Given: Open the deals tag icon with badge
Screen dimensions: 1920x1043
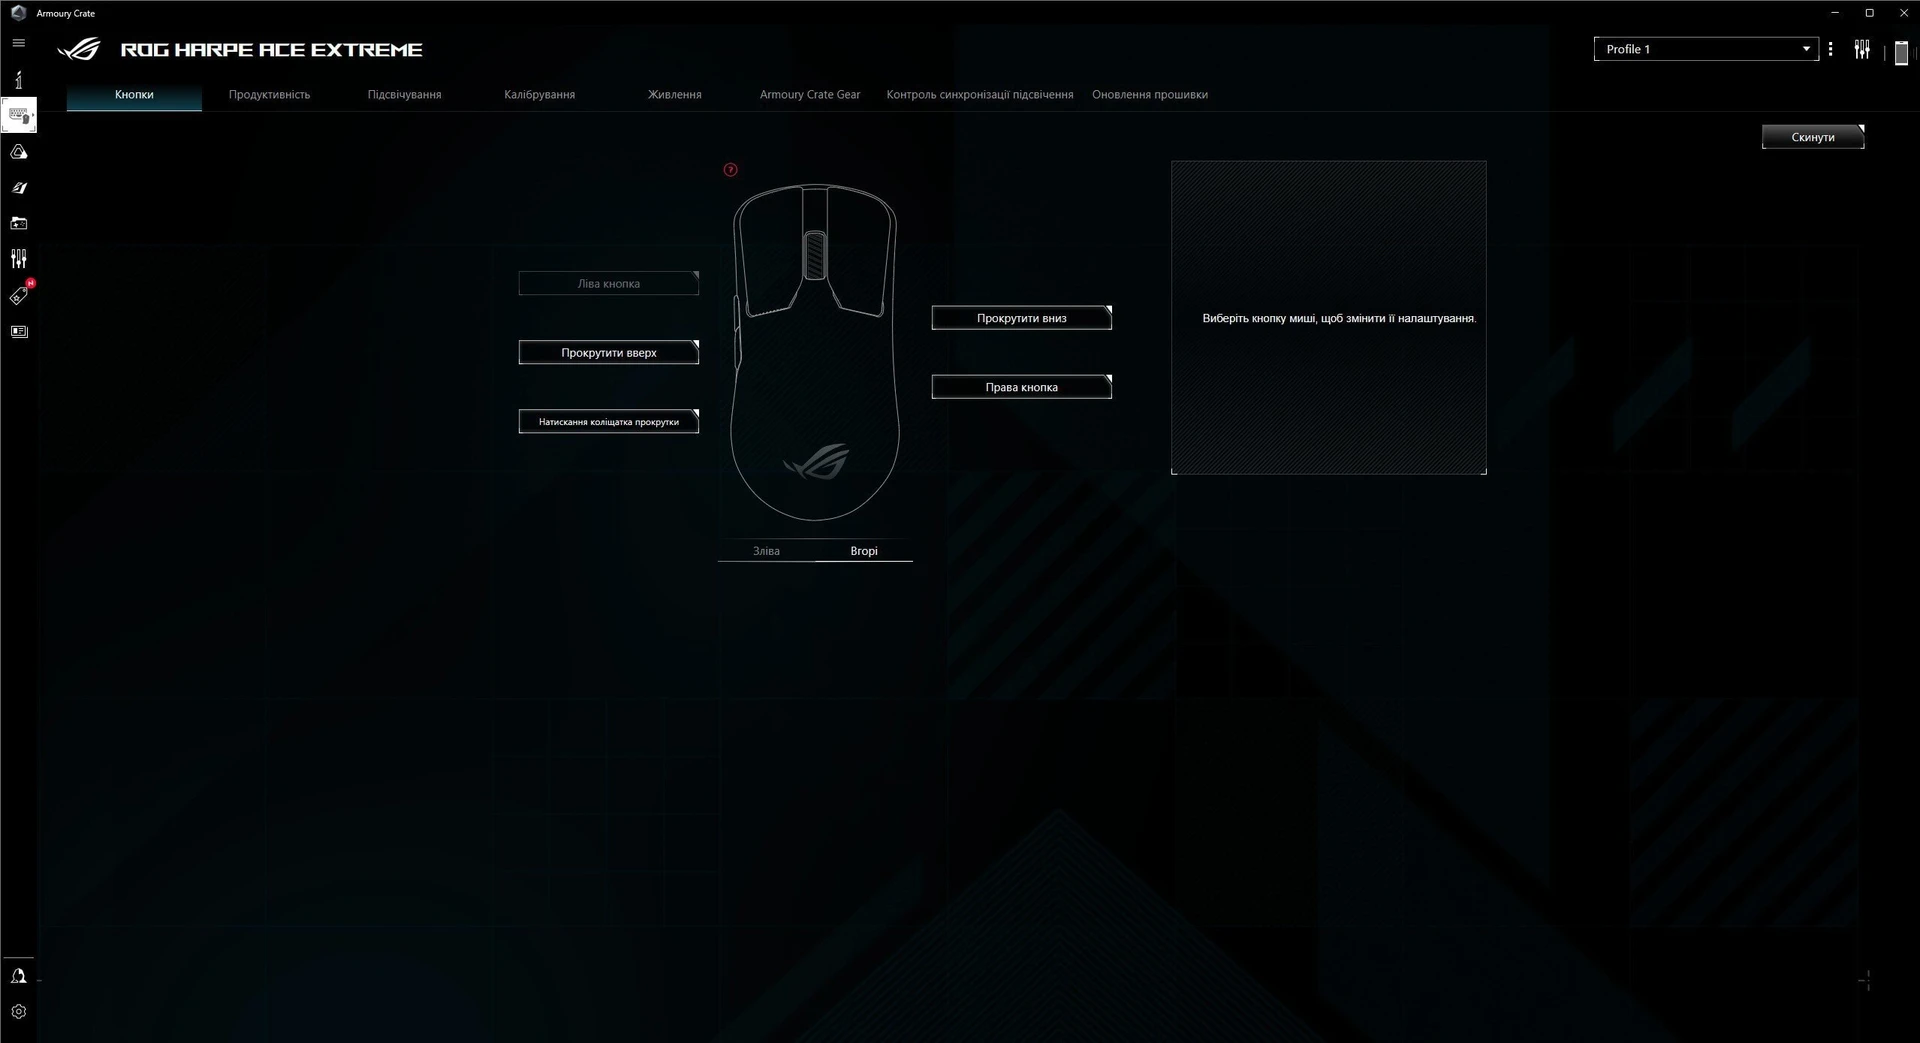Looking at the screenshot, I should click(19, 295).
